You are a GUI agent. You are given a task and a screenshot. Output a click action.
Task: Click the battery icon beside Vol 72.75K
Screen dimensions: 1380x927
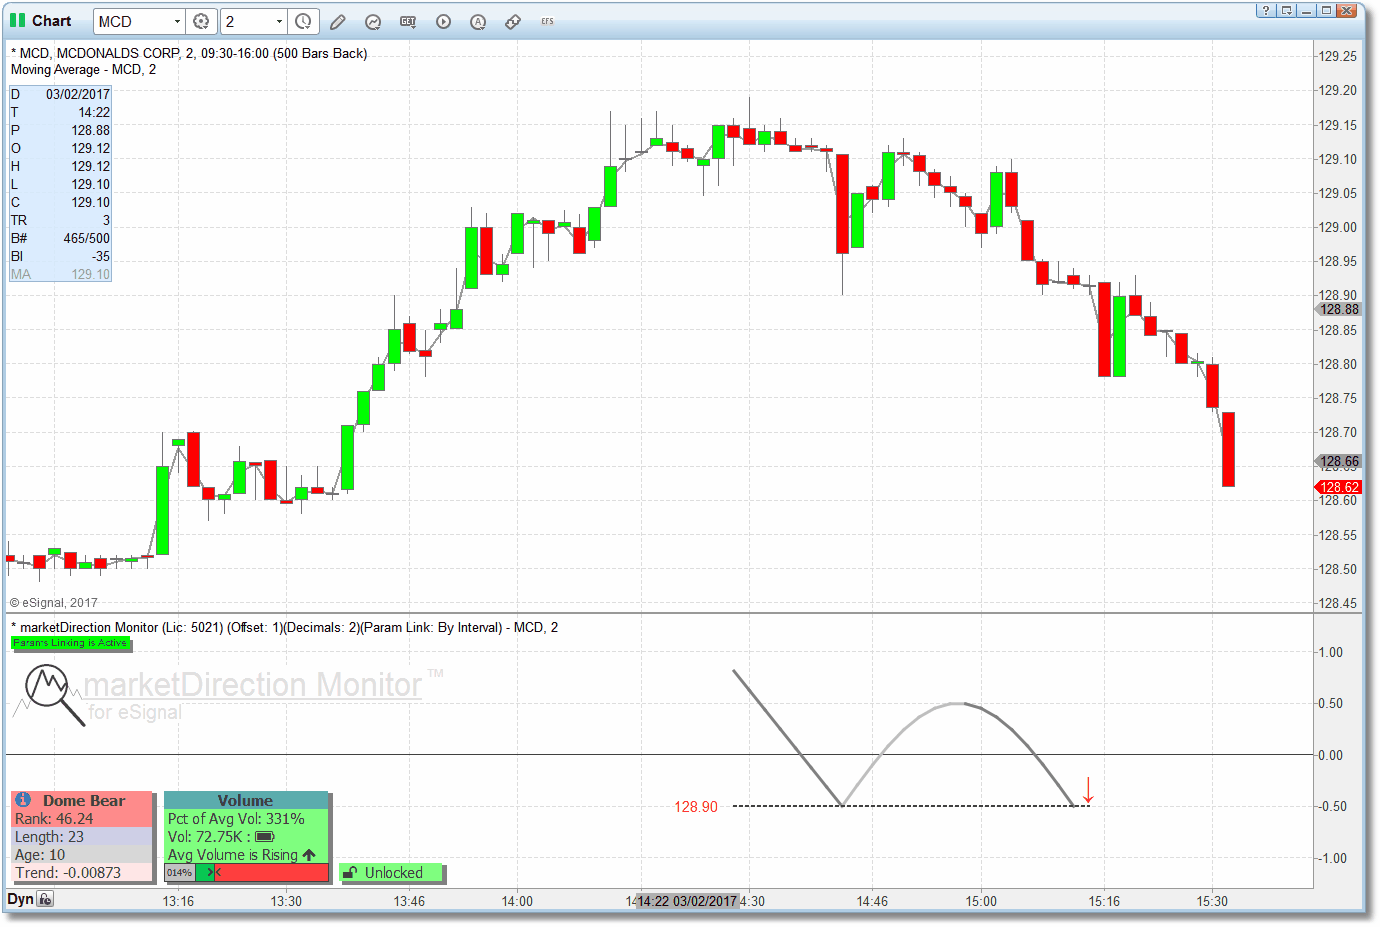point(265,837)
